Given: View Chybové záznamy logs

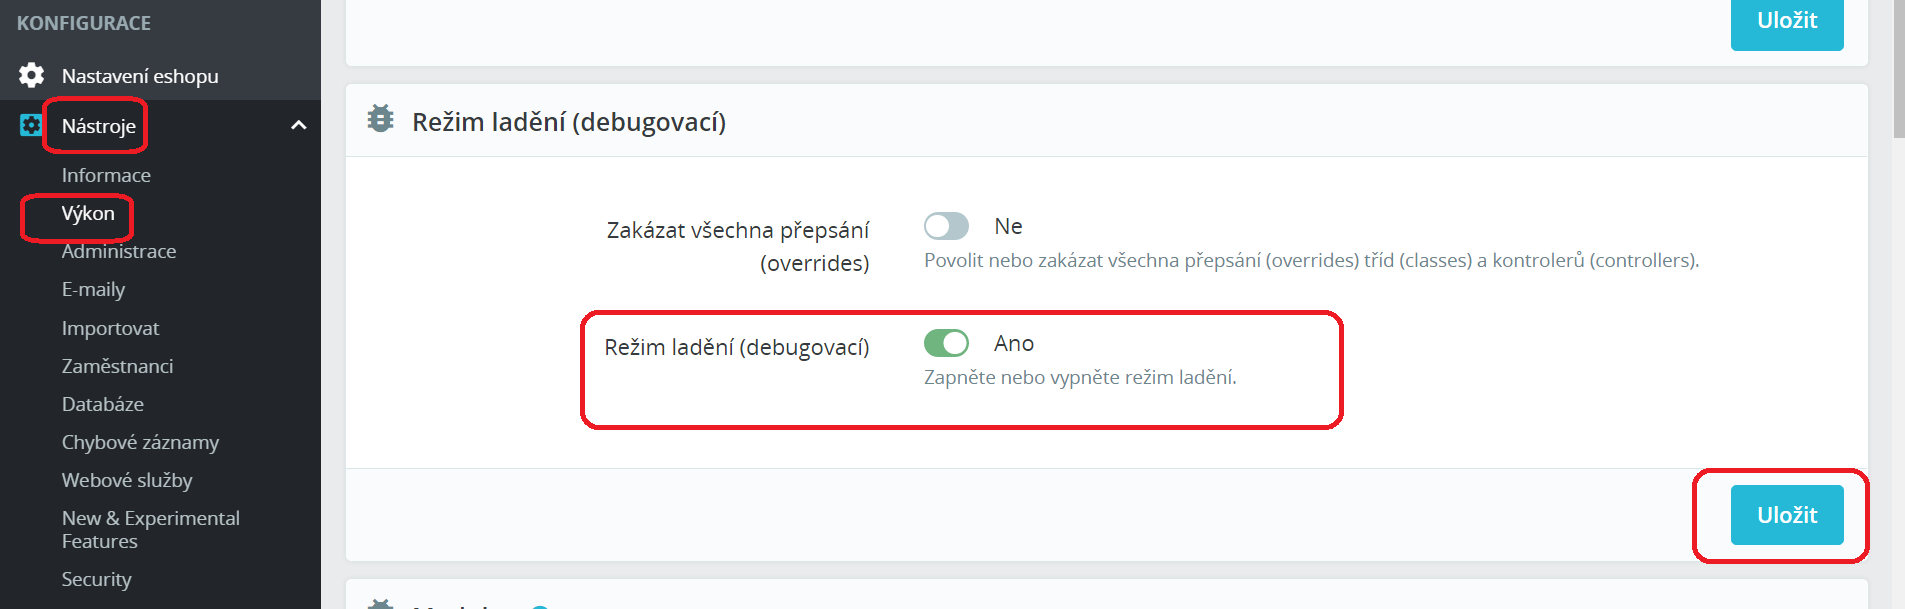Looking at the screenshot, I should 140,442.
